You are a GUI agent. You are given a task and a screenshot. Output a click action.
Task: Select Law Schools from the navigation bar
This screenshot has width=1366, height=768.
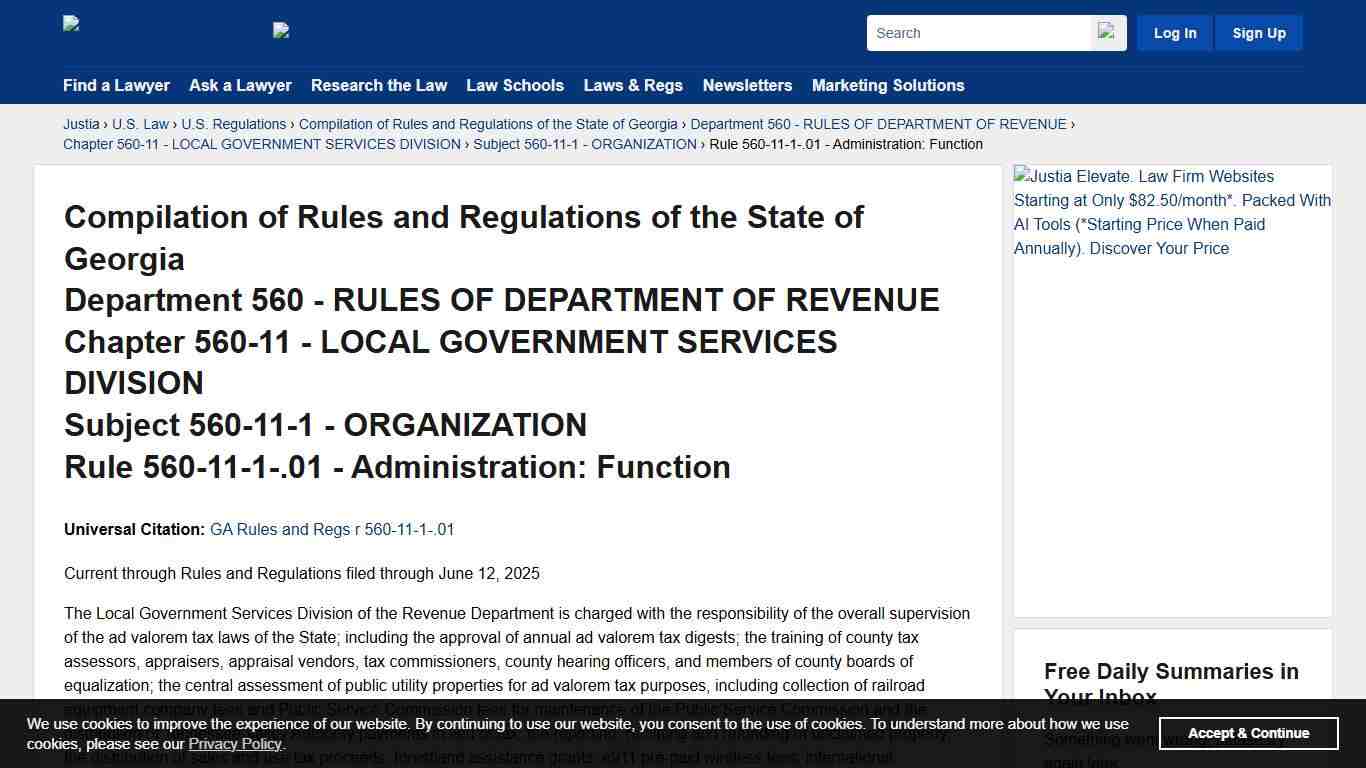[x=515, y=85]
